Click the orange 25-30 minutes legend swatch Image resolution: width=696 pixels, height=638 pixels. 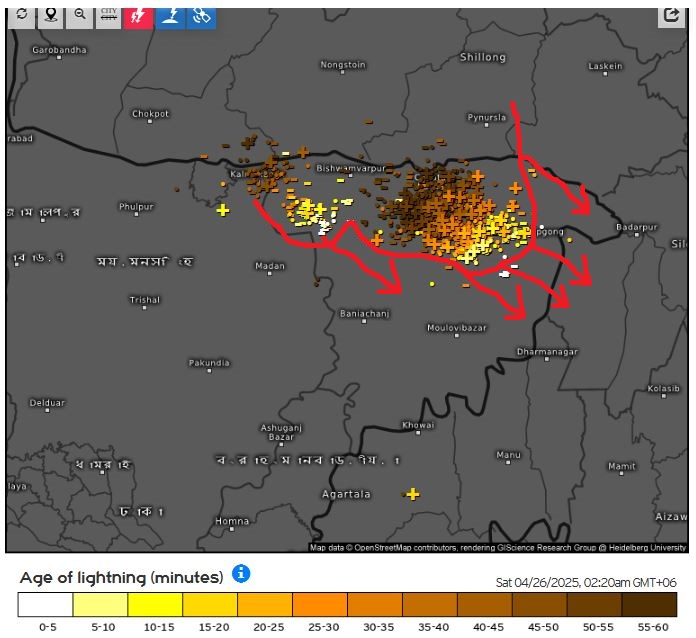click(x=320, y=604)
